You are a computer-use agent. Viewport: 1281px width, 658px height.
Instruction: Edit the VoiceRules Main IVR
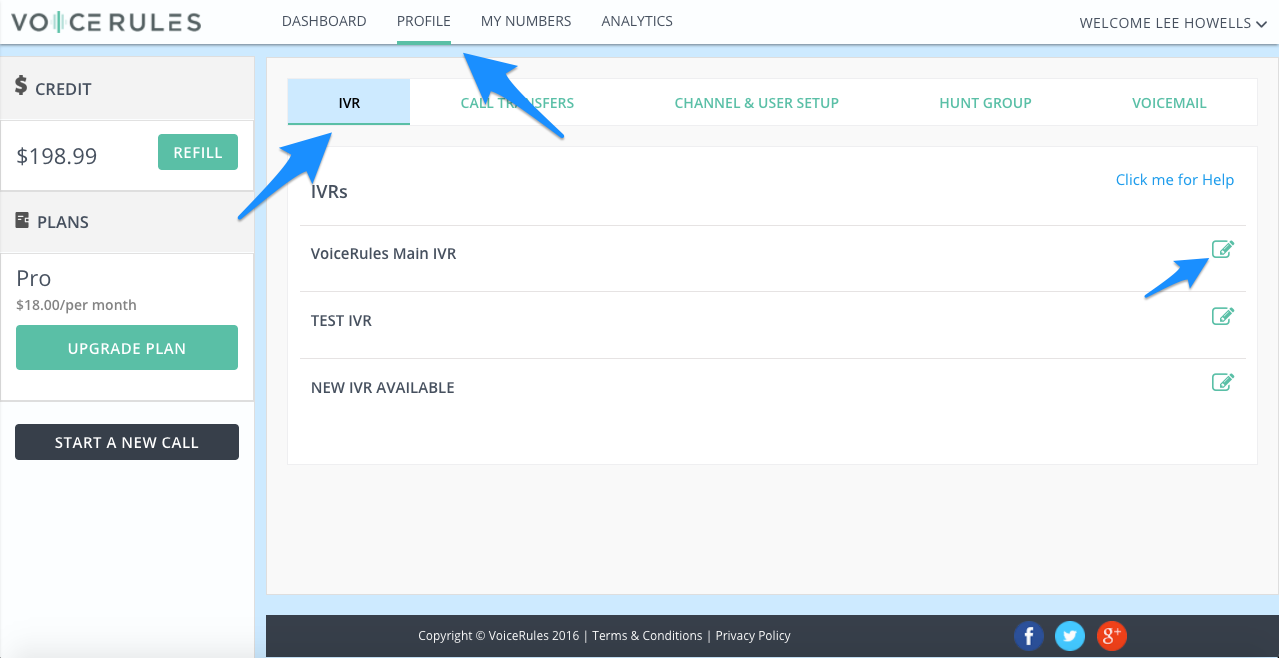(x=1222, y=249)
